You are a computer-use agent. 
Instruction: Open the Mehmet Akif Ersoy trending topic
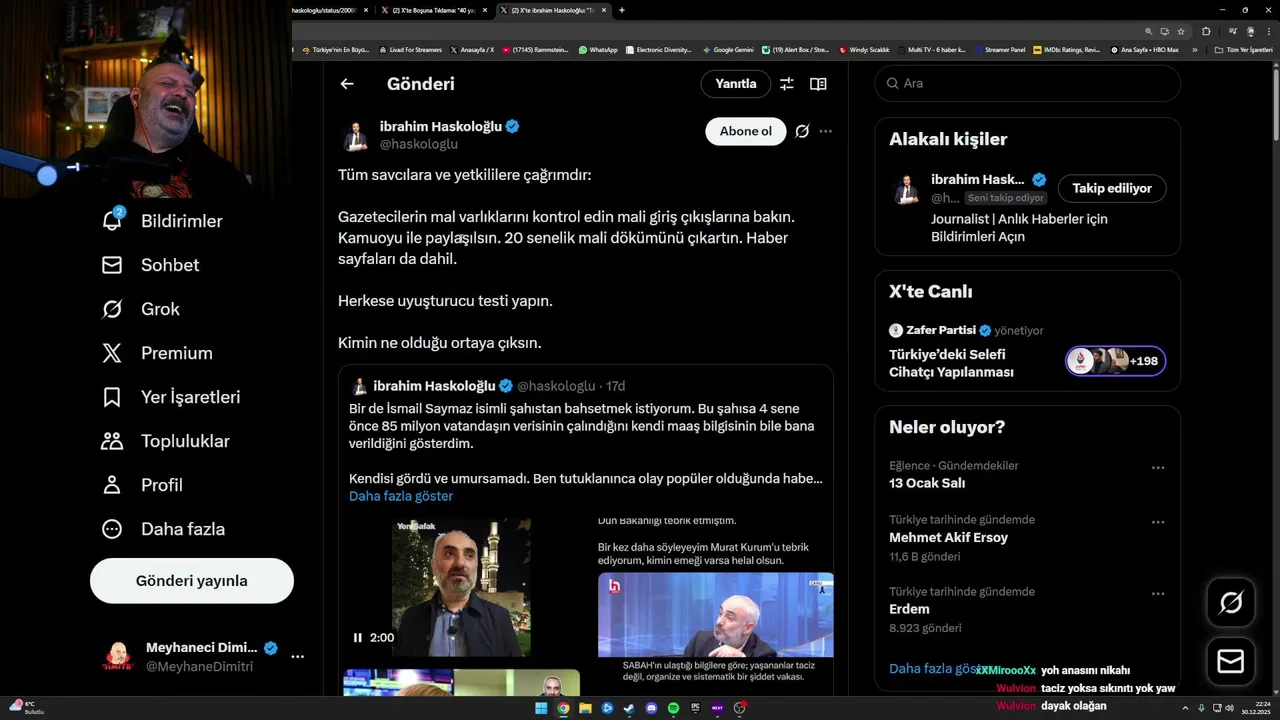(948, 537)
